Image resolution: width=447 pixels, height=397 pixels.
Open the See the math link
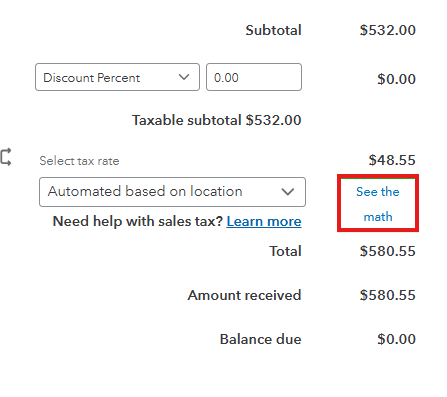coord(378,204)
